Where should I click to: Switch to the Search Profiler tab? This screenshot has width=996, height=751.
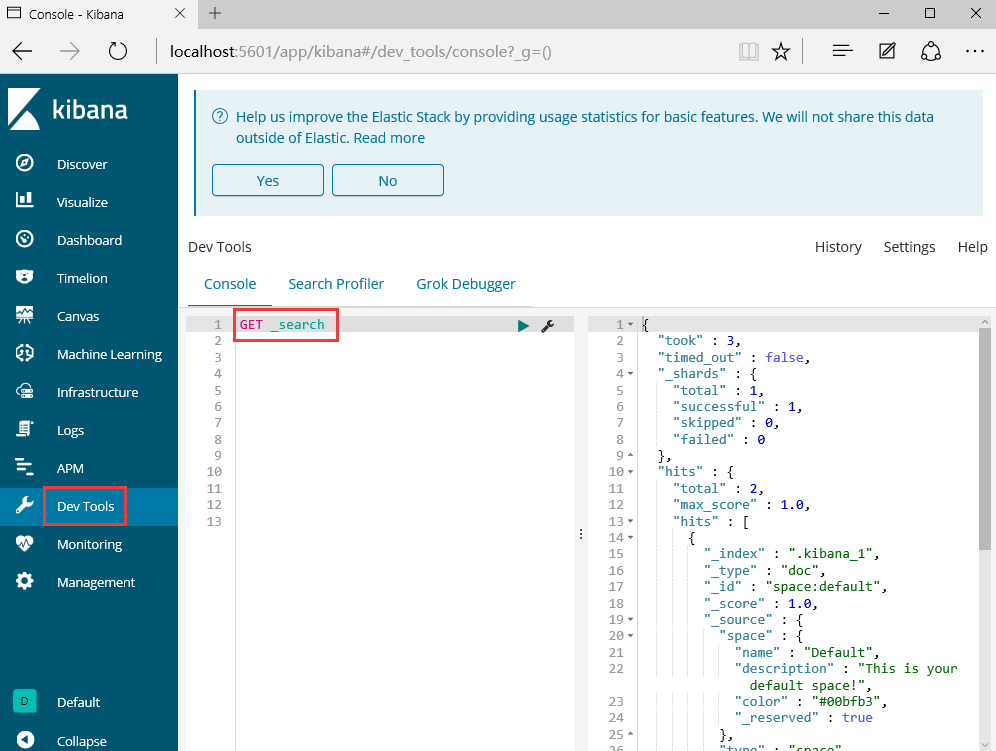pos(336,284)
